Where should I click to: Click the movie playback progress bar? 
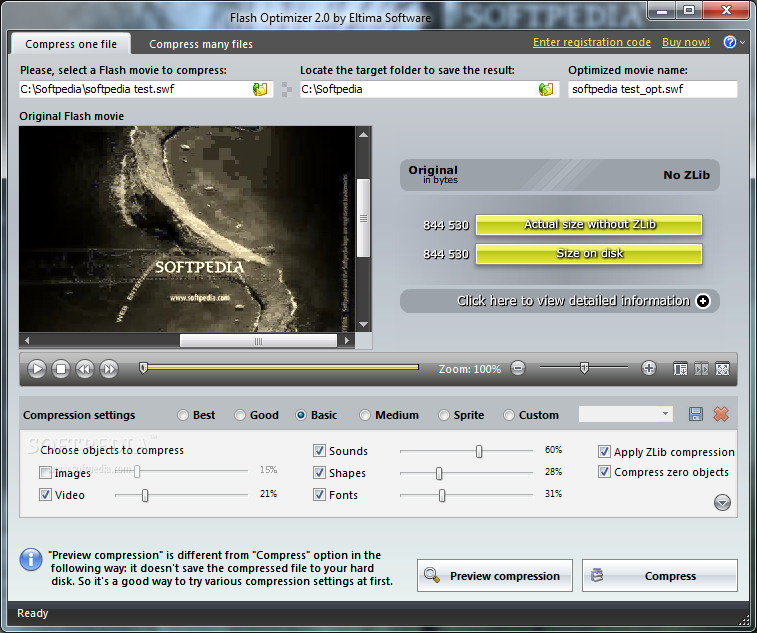tap(280, 368)
